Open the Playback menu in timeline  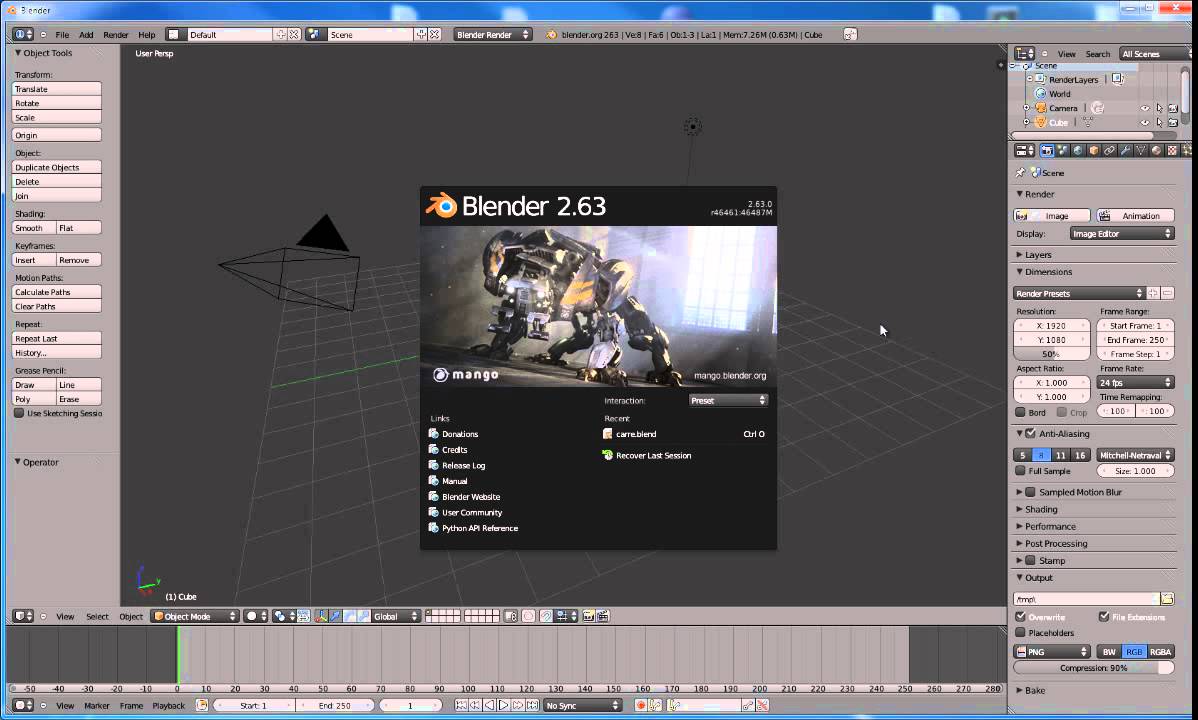click(x=168, y=705)
